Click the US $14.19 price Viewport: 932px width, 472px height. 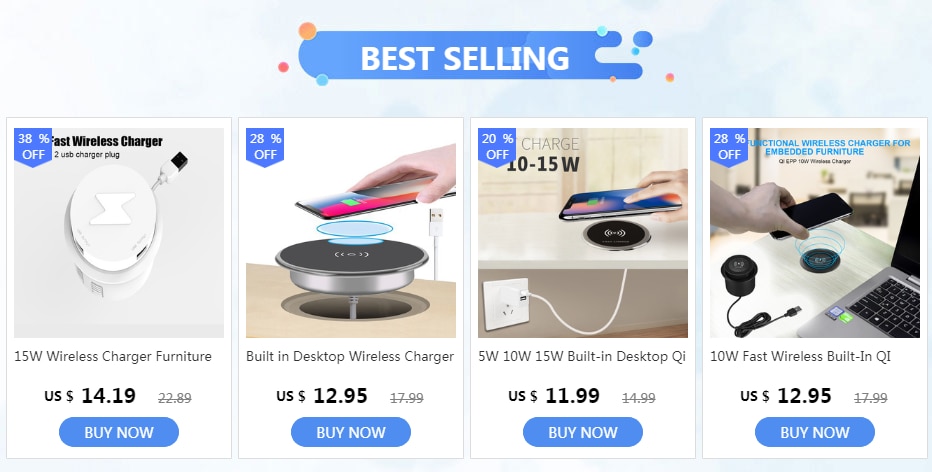90,396
